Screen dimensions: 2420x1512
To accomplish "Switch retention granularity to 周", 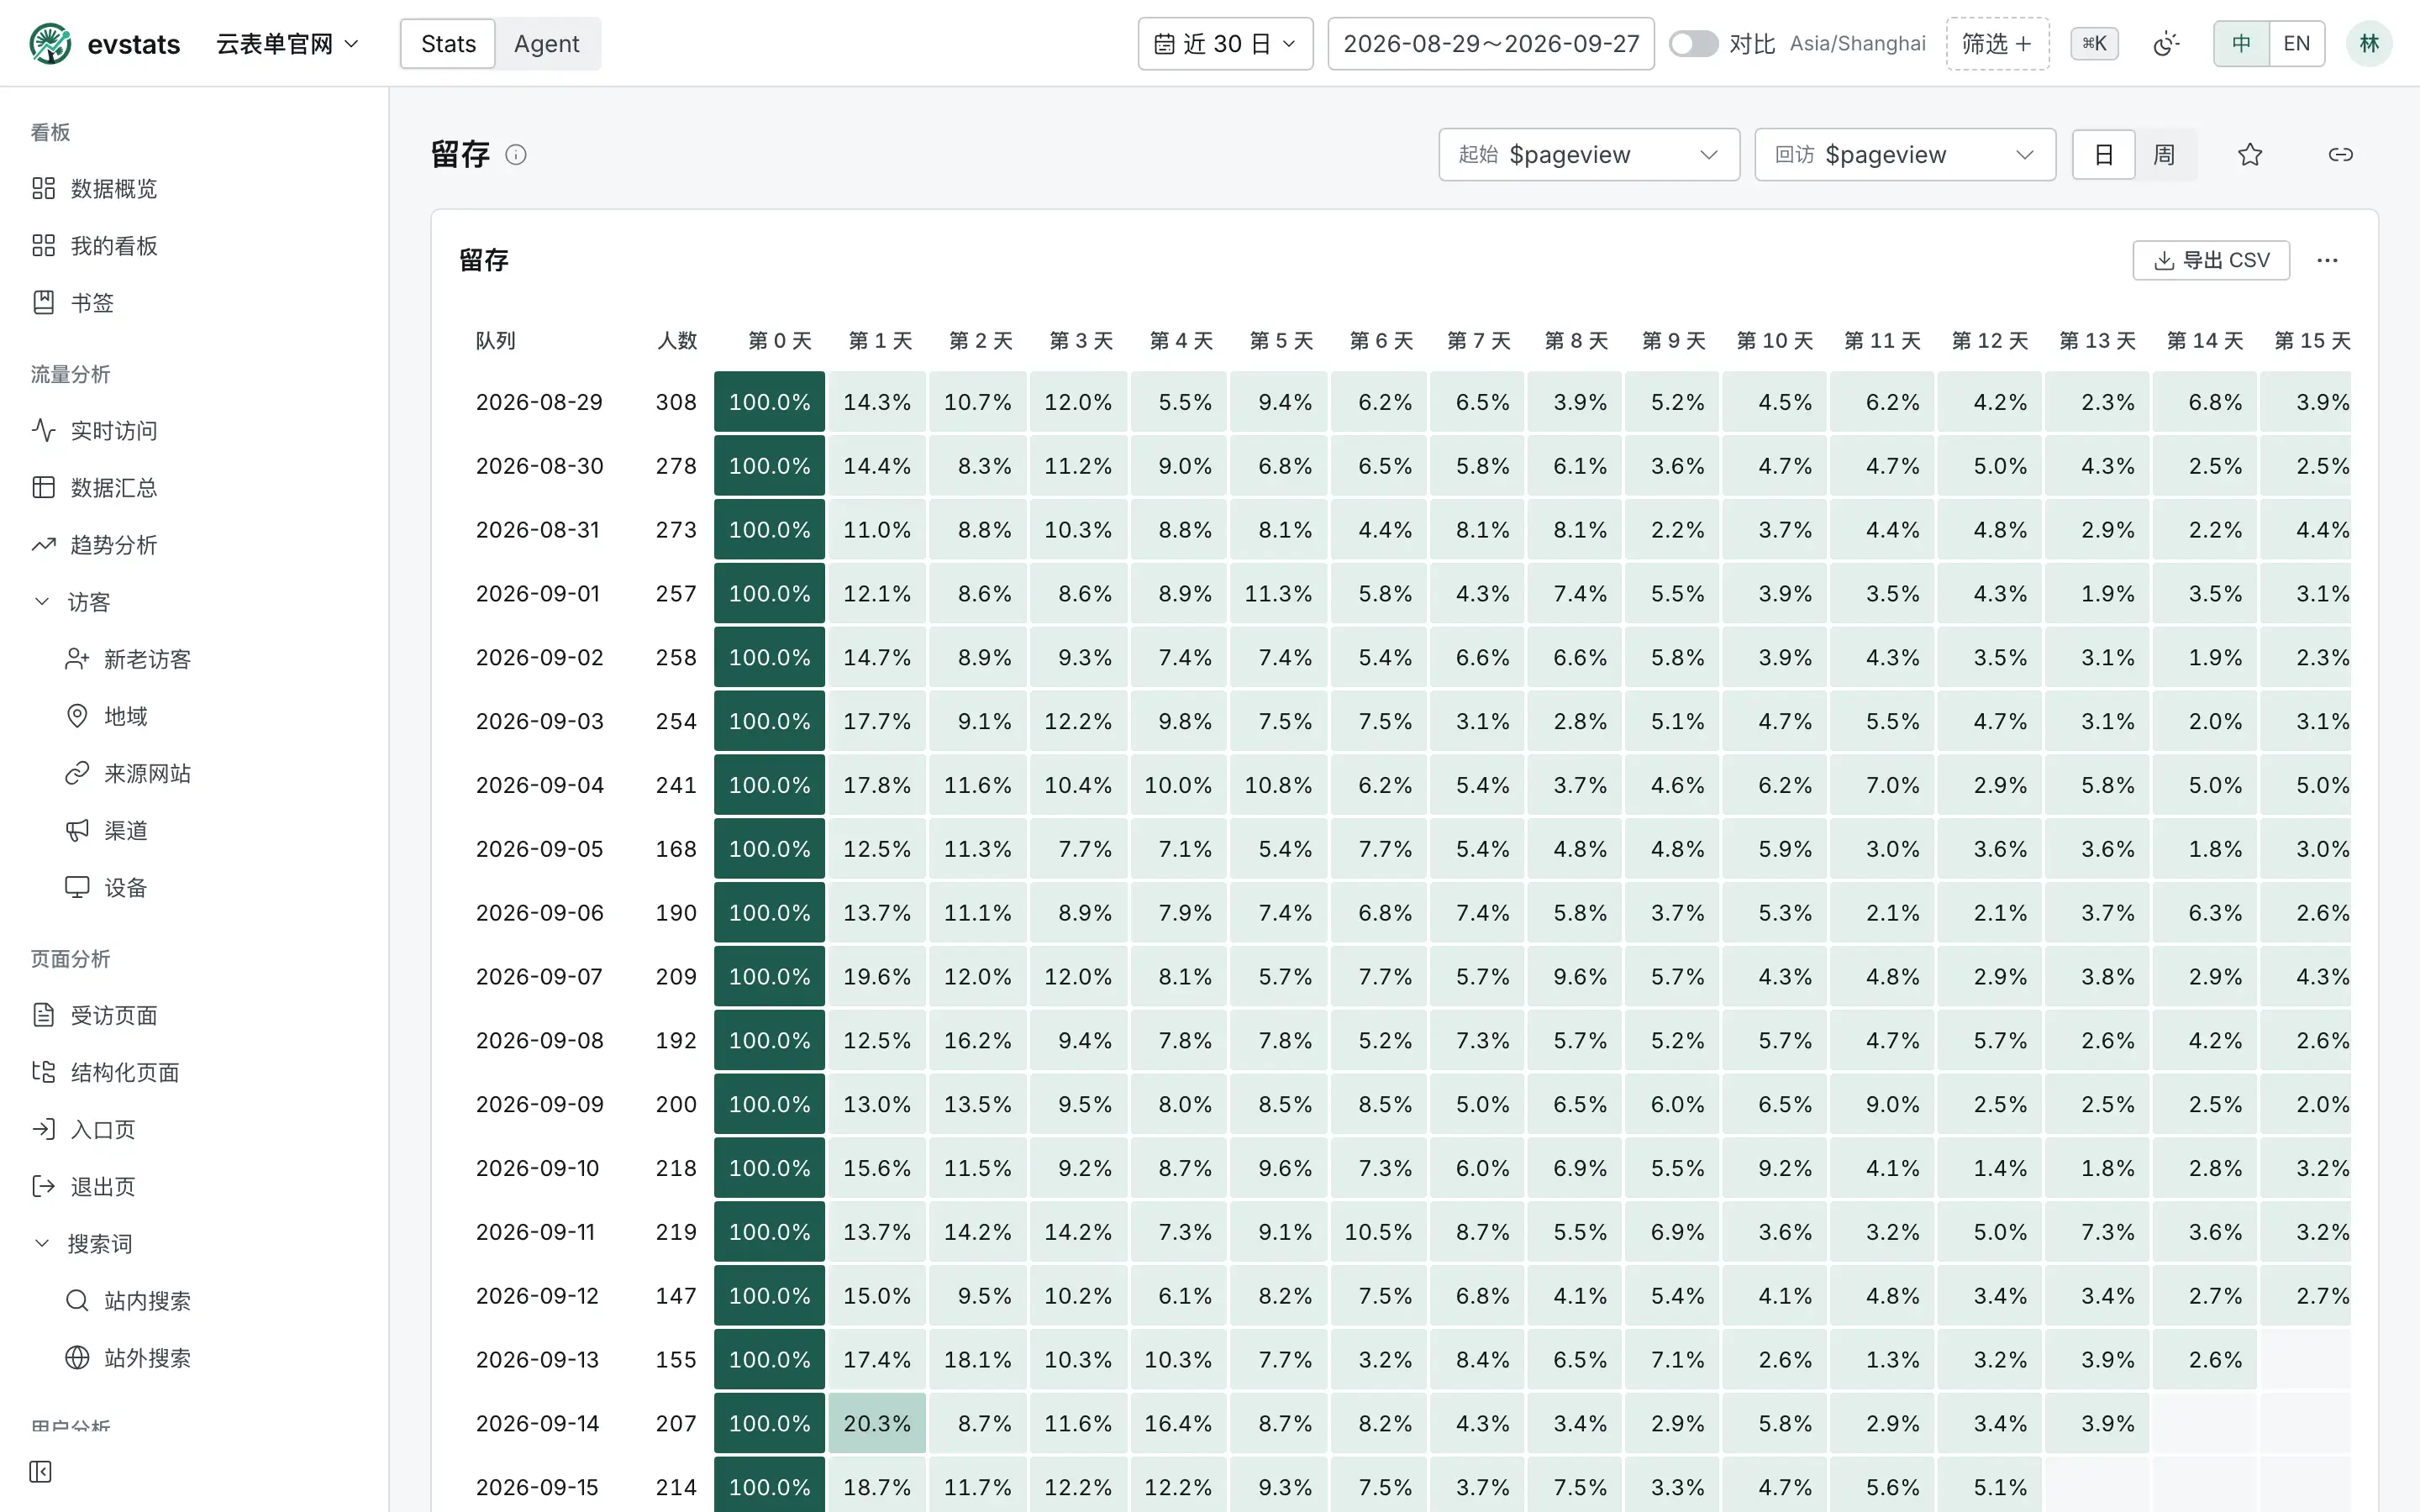I will click(2164, 155).
